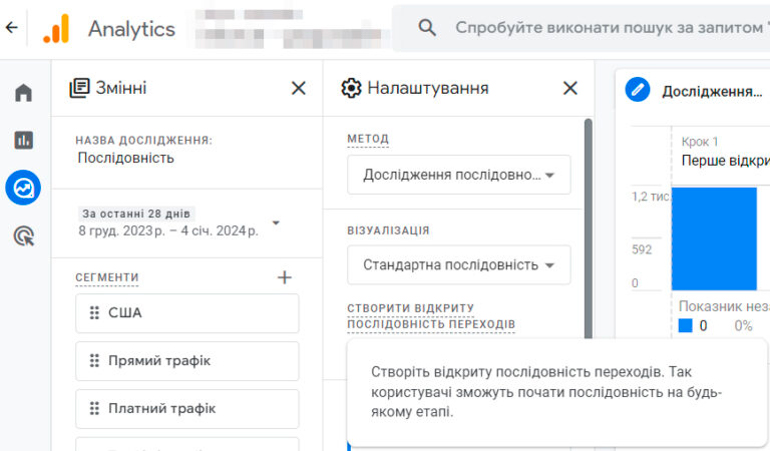Open the Метод technique dropdown
The width and height of the screenshot is (770, 451).
(x=459, y=175)
